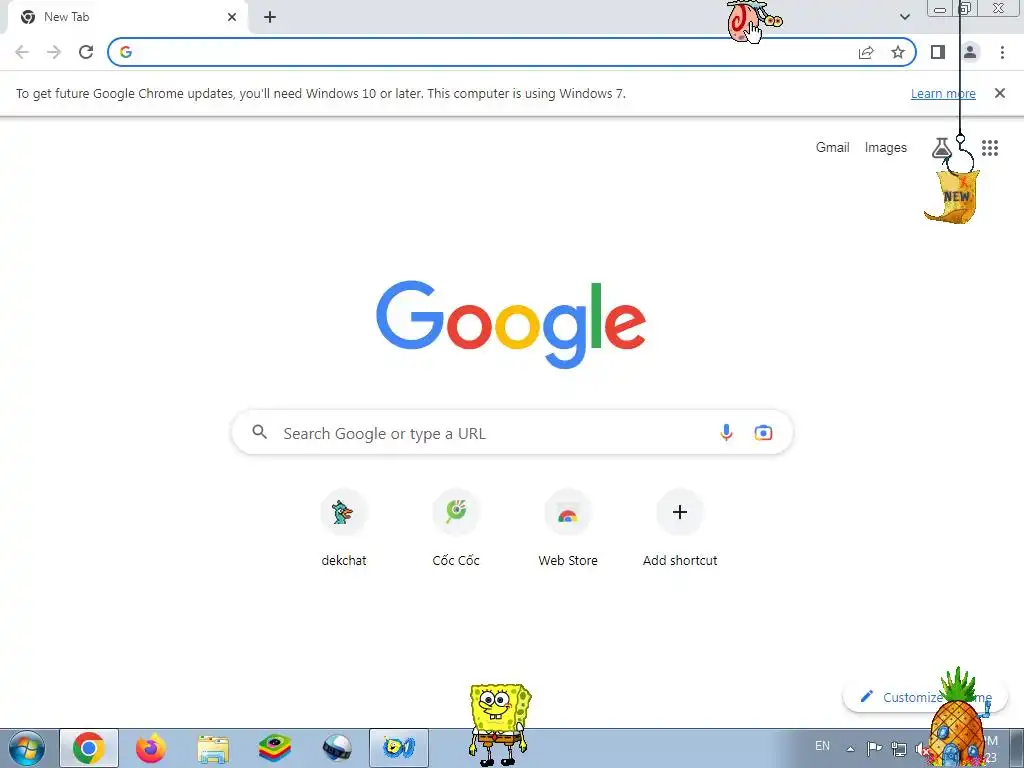Focus the Chrome address bar
This screenshot has height=768, width=1024.
click(x=511, y=52)
